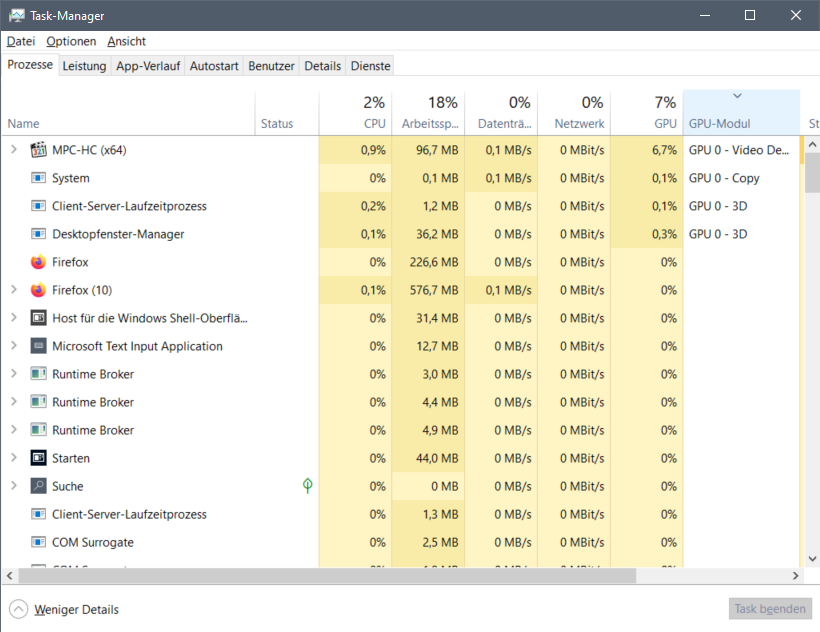Image resolution: width=820 pixels, height=632 pixels.
Task: Click the horizontal scrollbar right arrow
Action: (x=795, y=576)
